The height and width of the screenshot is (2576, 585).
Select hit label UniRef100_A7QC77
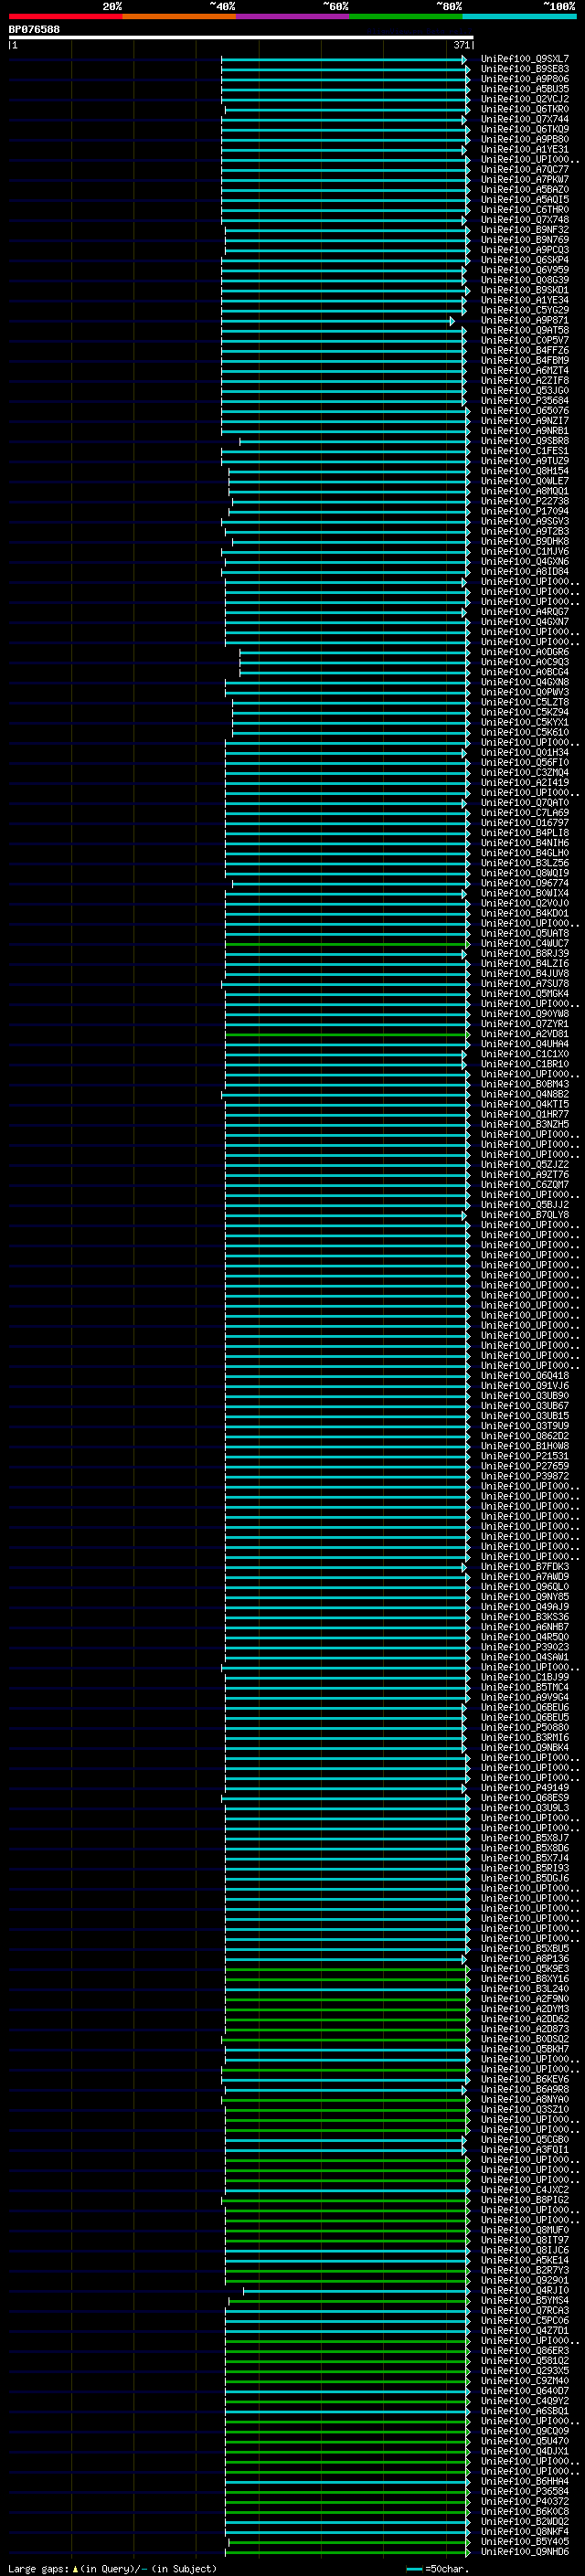[524, 169]
